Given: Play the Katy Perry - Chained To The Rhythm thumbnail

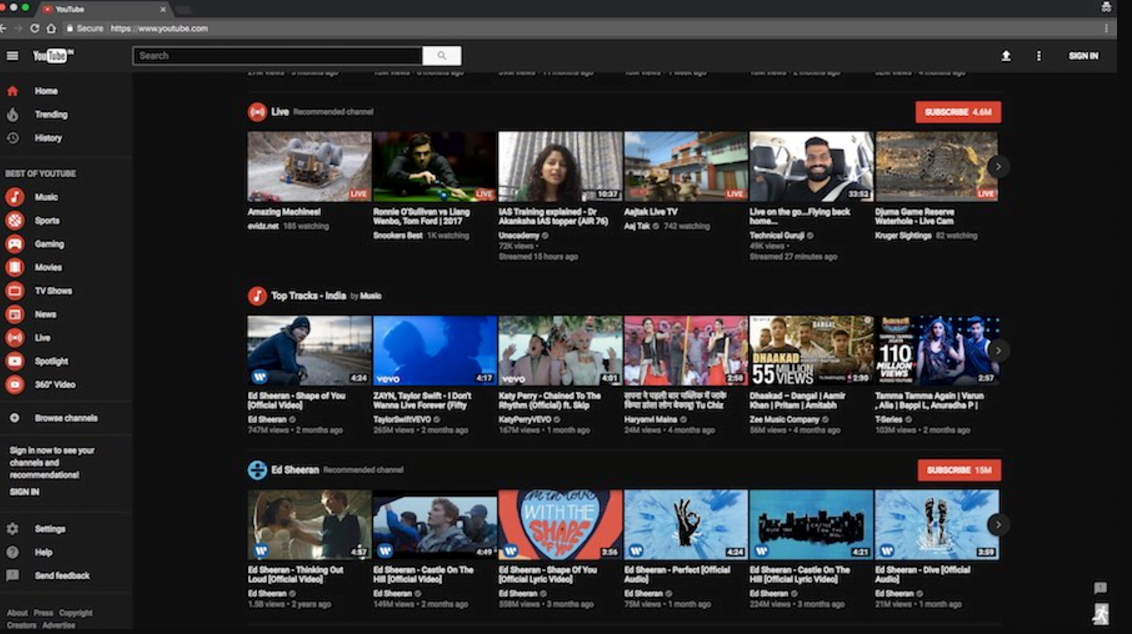Looking at the screenshot, I should click(558, 348).
